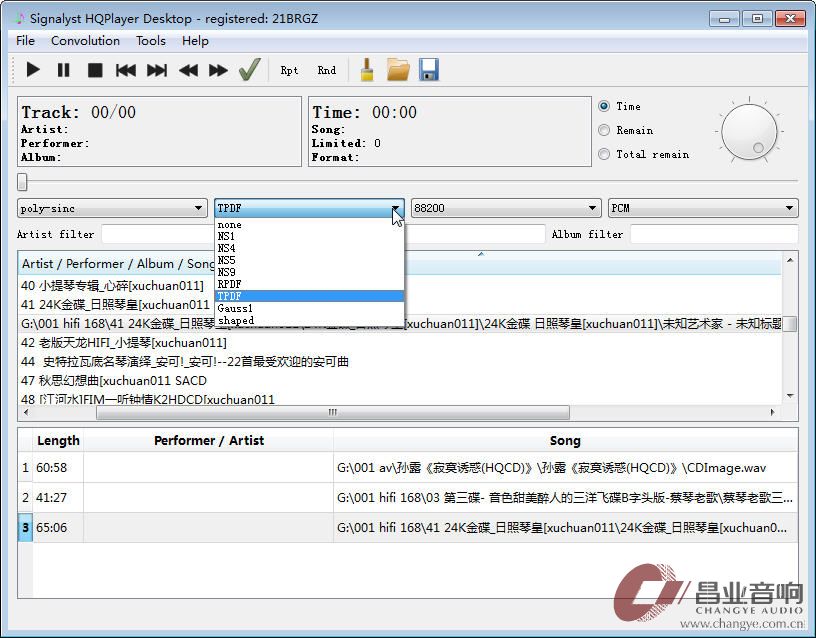Select playlist track 1 with length 60:58

409,468
